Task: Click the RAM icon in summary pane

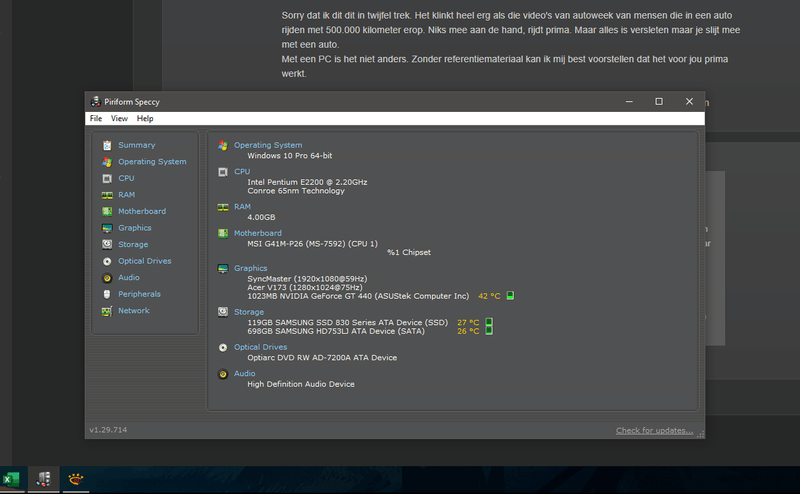Action: coord(223,207)
